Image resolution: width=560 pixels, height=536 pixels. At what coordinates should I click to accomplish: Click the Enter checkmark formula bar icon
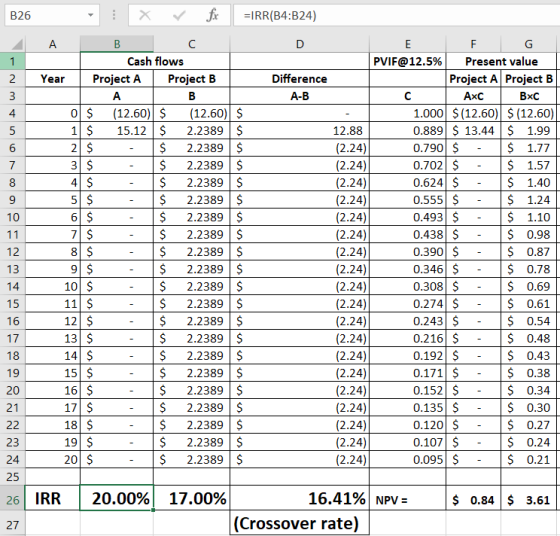pyautogui.click(x=179, y=15)
